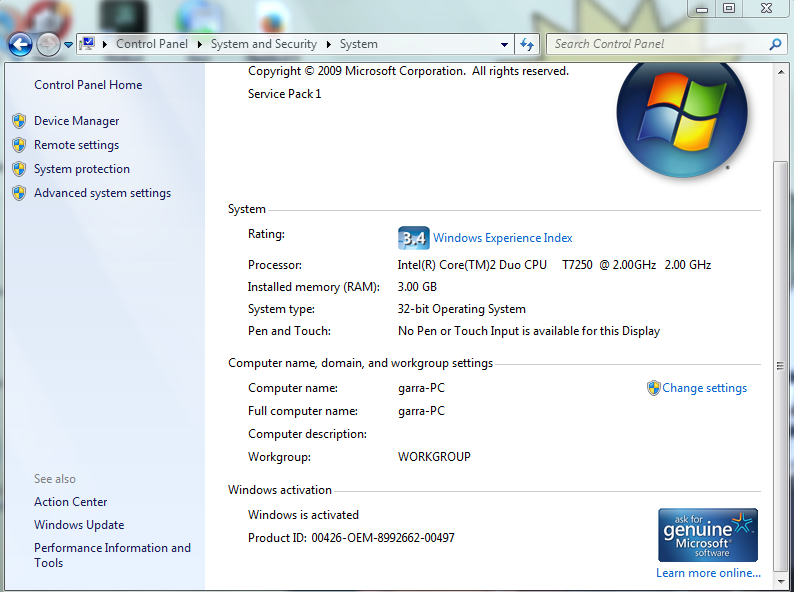
Task: Click the No Pen or Touch Input text
Action: [x=529, y=331]
